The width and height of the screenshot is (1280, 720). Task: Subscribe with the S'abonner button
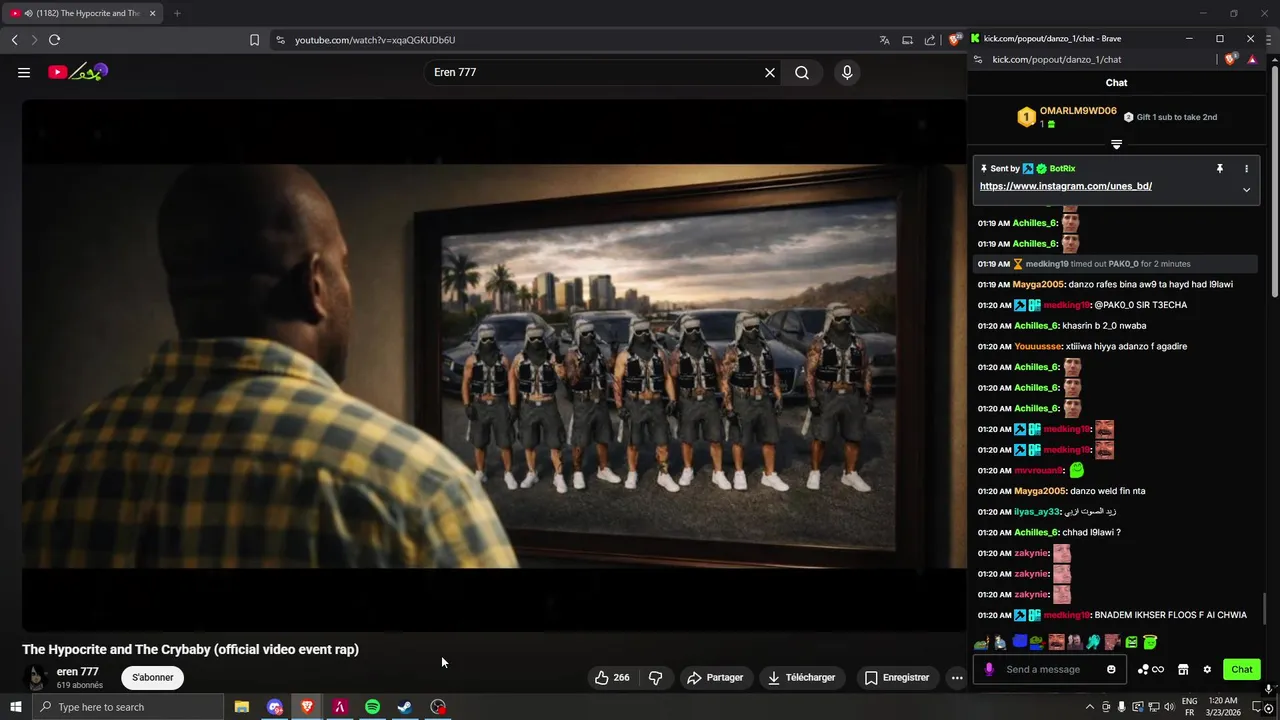(153, 677)
